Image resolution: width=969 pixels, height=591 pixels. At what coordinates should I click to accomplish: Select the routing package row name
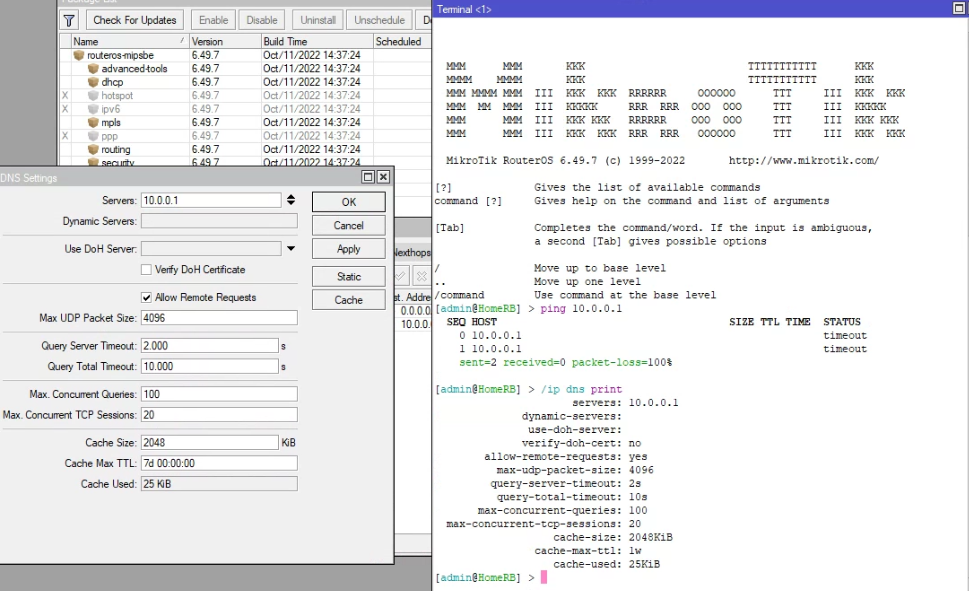[116, 150]
